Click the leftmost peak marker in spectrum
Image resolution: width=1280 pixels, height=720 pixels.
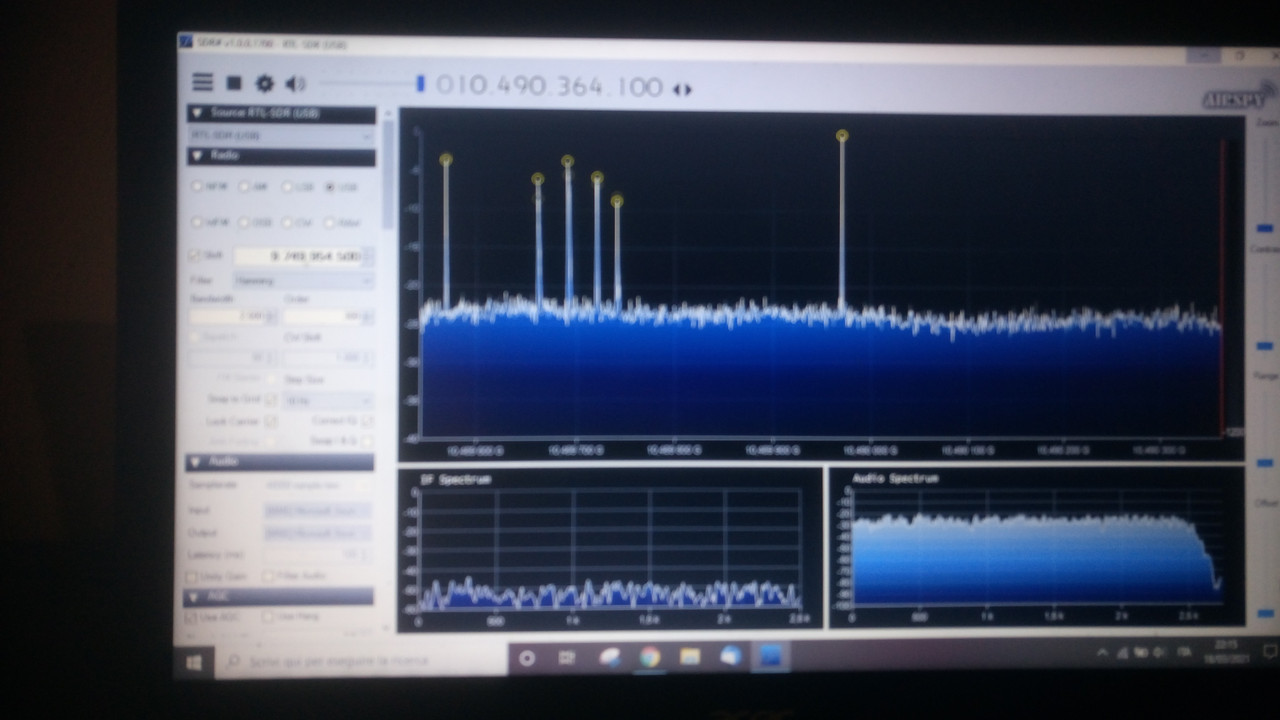446,159
